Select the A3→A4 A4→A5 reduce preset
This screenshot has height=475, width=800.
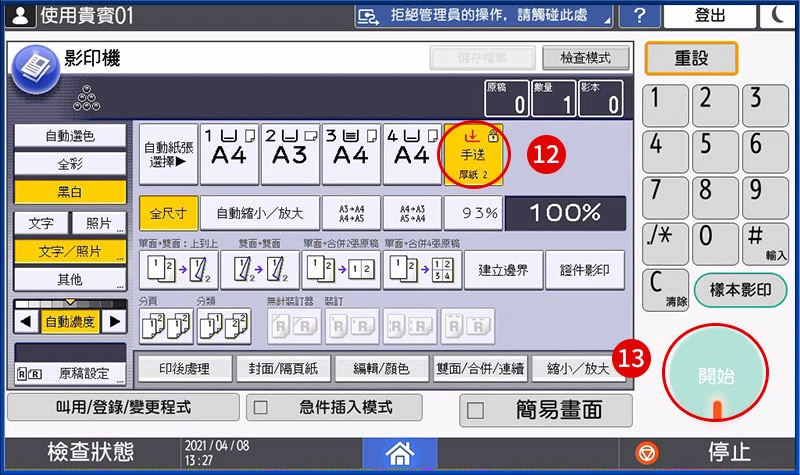click(351, 213)
